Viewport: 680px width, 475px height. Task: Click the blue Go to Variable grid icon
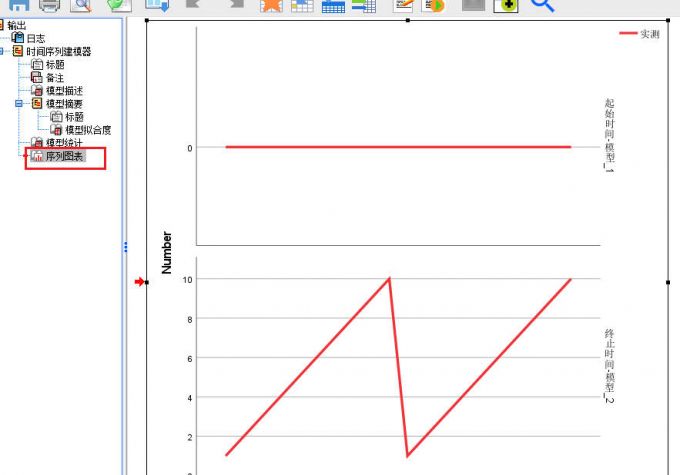(333, 6)
